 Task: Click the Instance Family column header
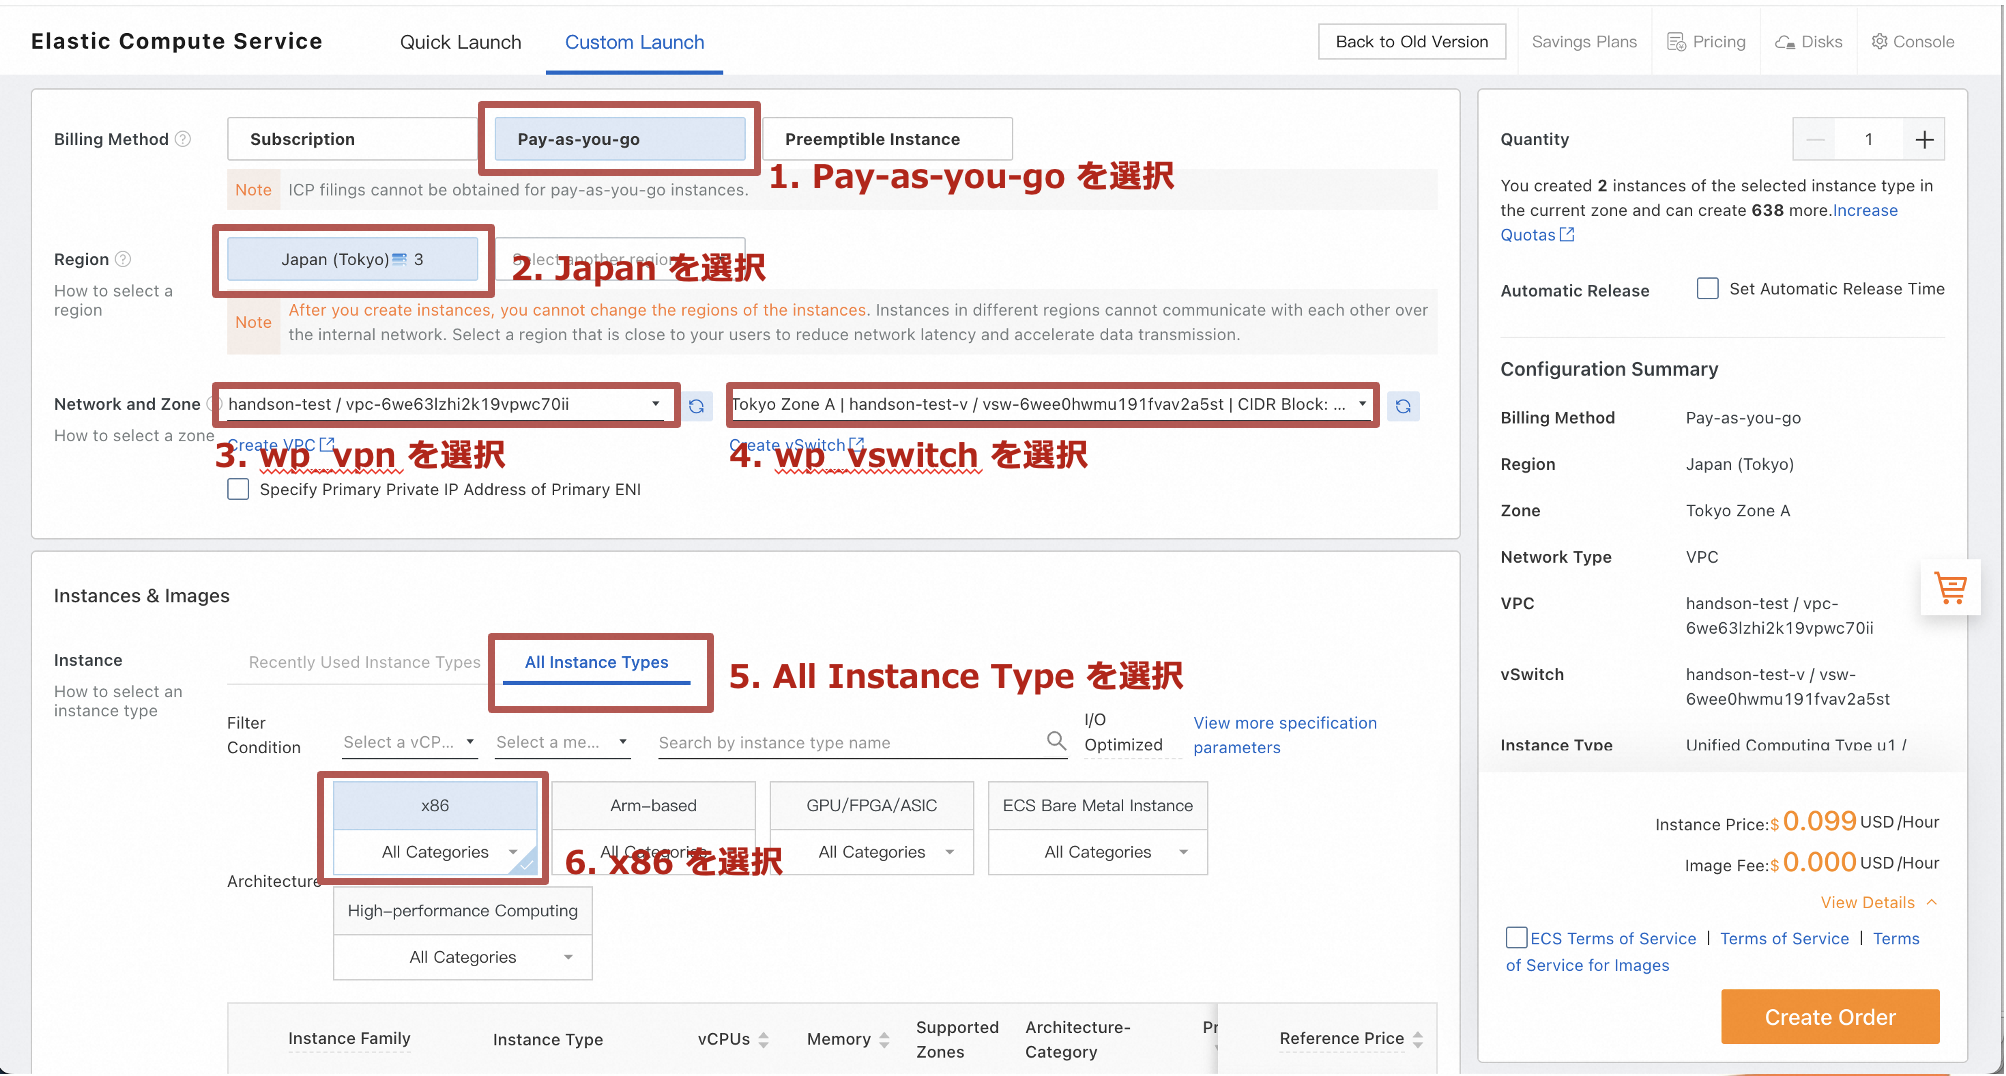point(349,1038)
